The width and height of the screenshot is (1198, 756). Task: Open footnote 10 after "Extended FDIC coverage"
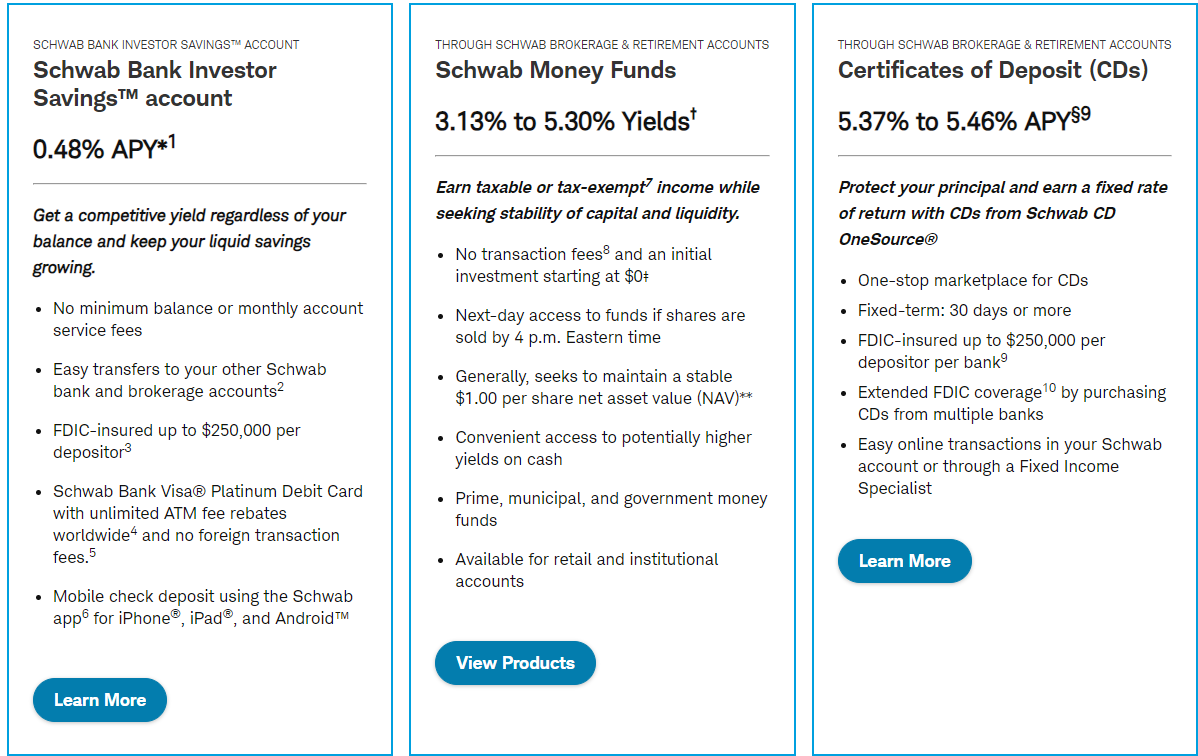pos(1049,388)
